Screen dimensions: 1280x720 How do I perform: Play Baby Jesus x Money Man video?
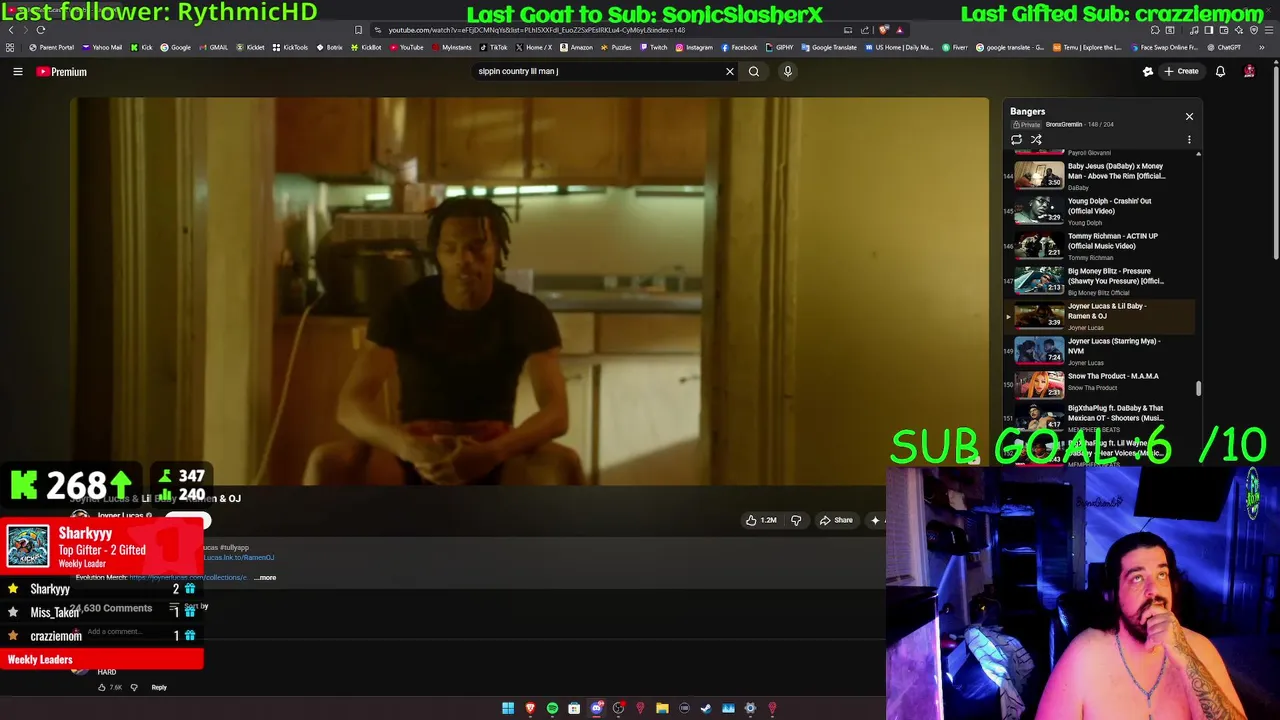pyautogui.click(x=1100, y=176)
